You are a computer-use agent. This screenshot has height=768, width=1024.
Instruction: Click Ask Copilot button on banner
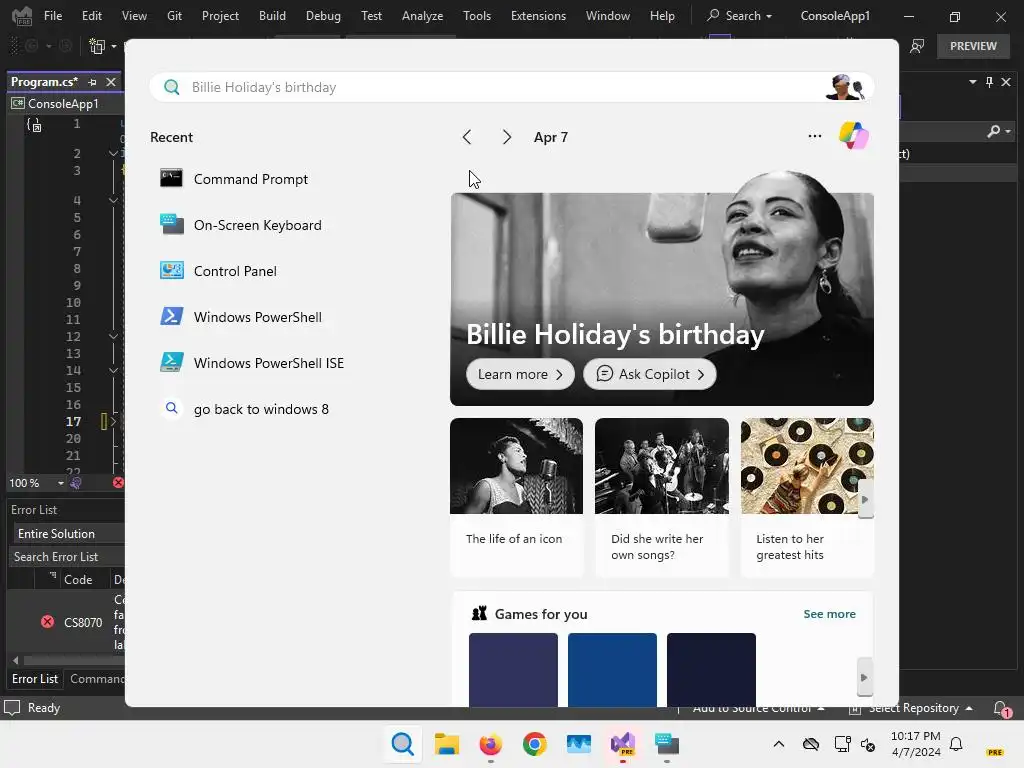pyautogui.click(x=650, y=374)
